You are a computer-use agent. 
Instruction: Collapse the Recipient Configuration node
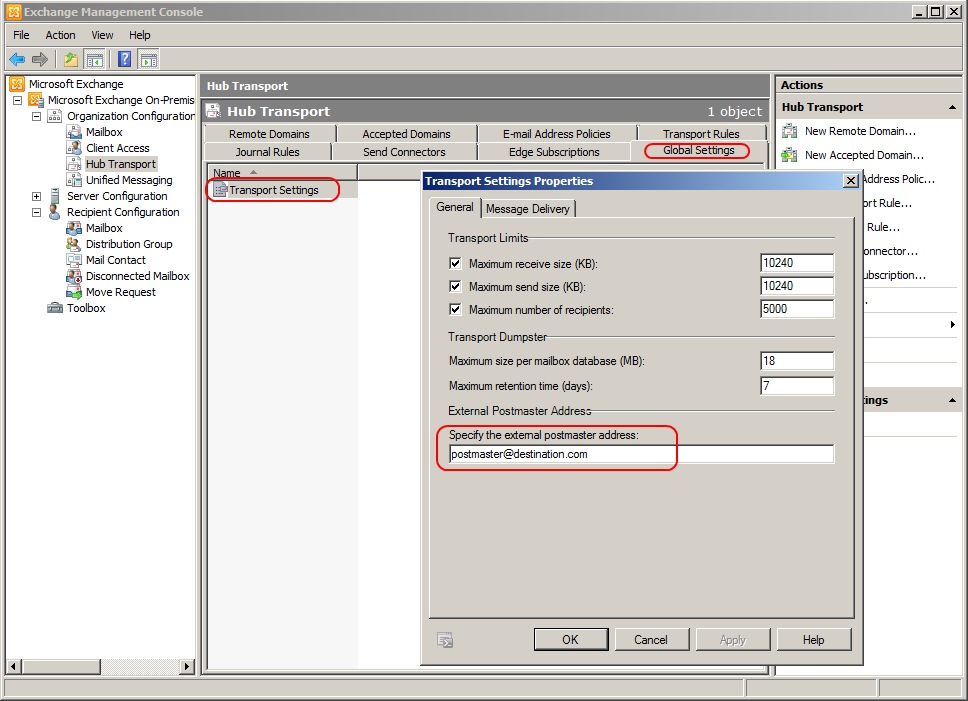pyautogui.click(x=36, y=212)
